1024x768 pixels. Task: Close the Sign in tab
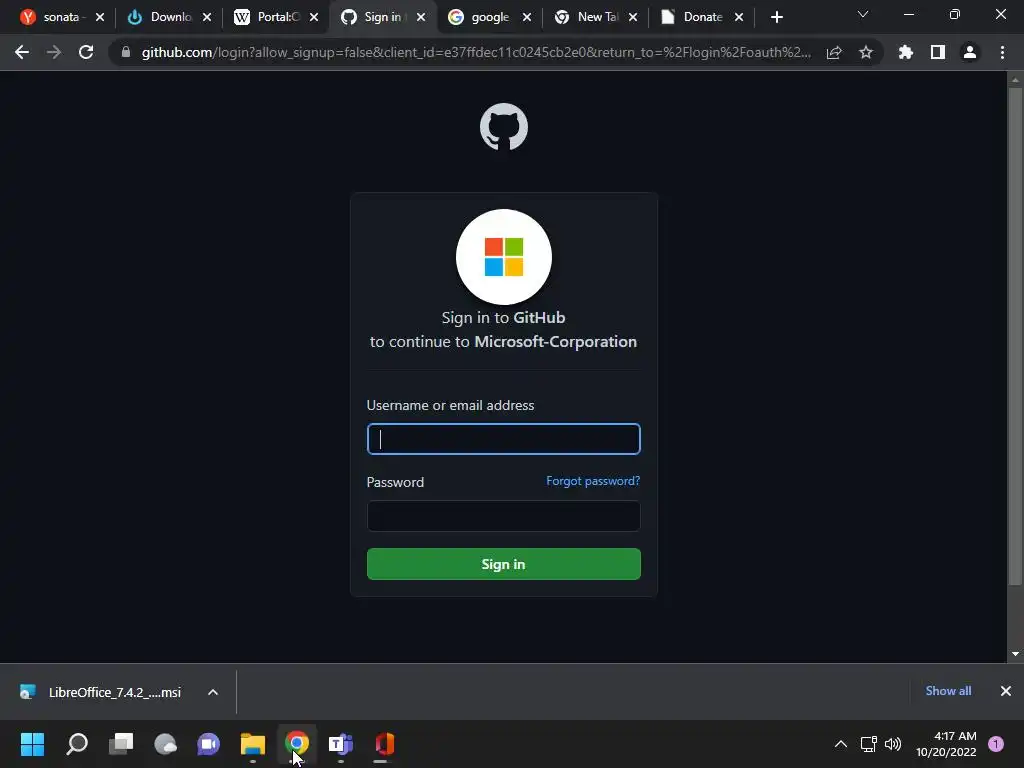pyautogui.click(x=421, y=17)
